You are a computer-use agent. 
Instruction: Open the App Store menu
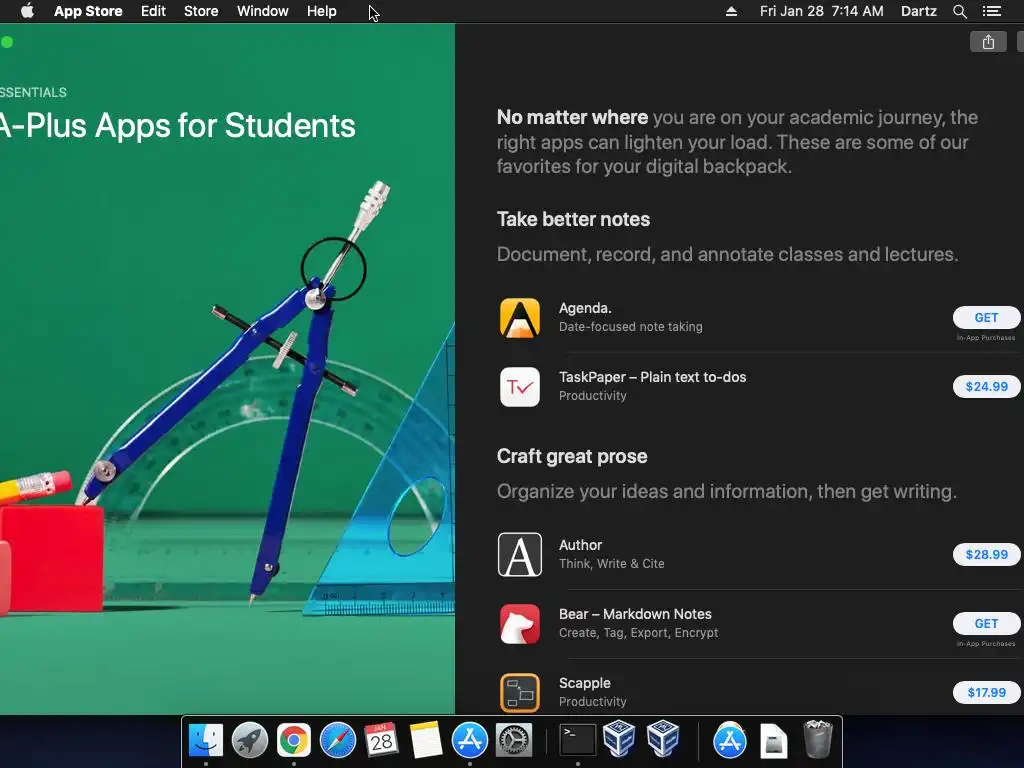click(88, 11)
